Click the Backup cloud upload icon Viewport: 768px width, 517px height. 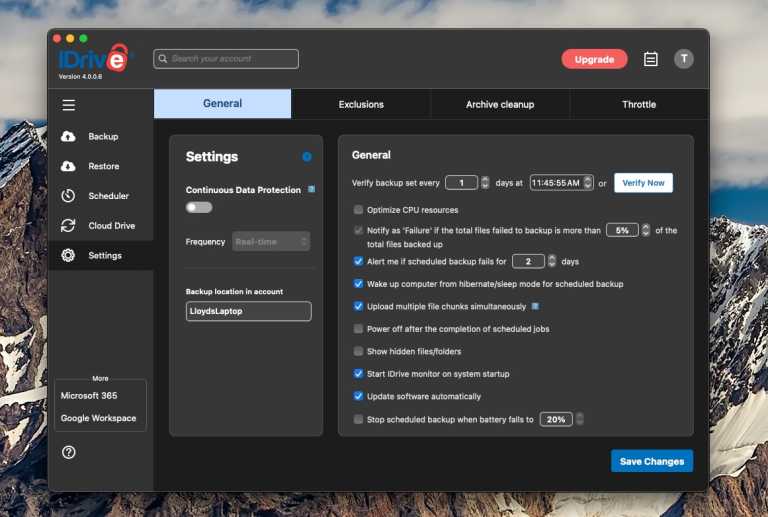[x=68, y=137]
